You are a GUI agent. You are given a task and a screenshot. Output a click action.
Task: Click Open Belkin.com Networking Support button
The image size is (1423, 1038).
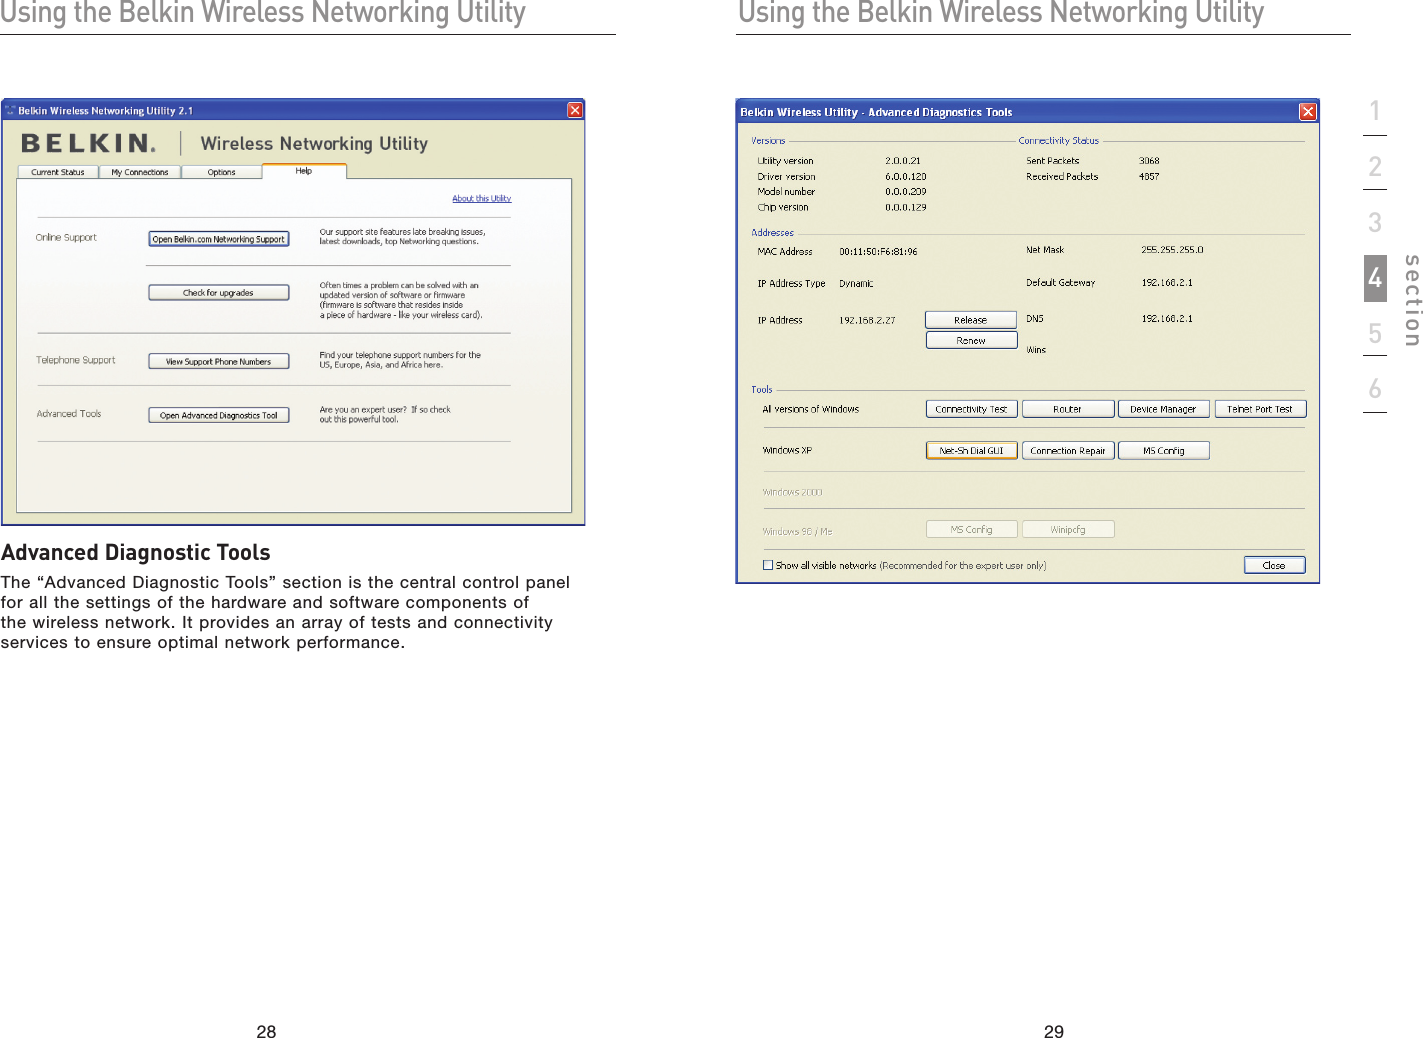point(219,239)
